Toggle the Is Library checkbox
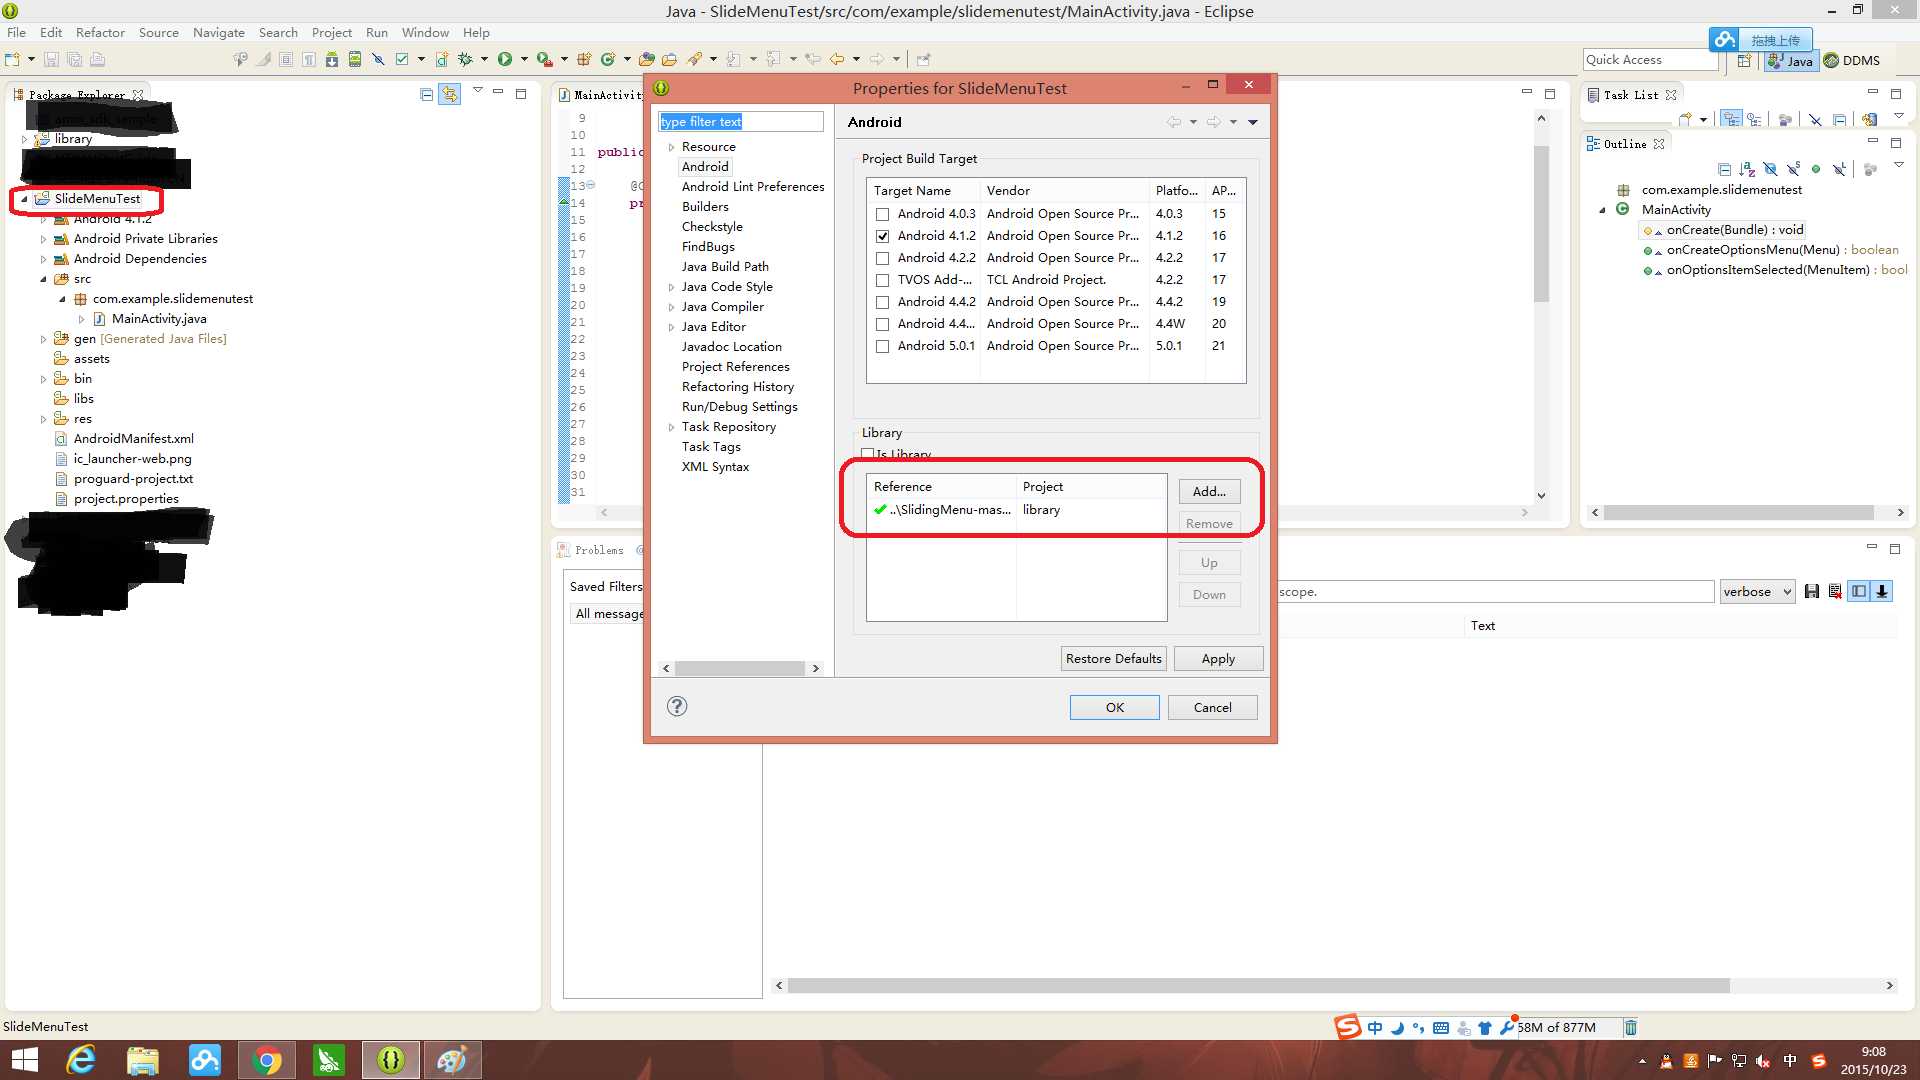This screenshot has width=1920, height=1080. (x=867, y=454)
